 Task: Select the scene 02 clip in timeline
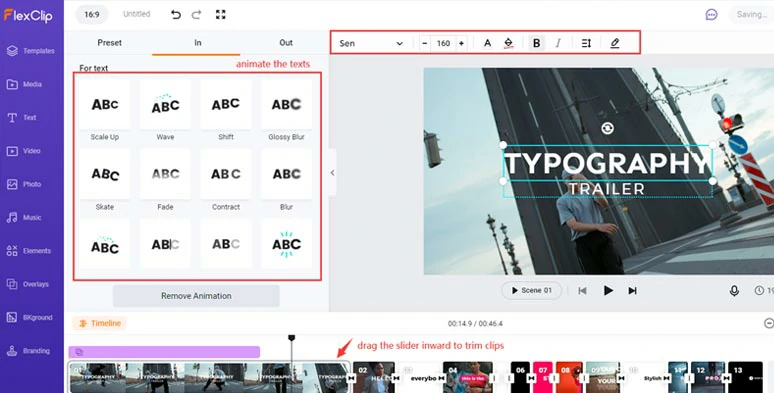[374, 378]
